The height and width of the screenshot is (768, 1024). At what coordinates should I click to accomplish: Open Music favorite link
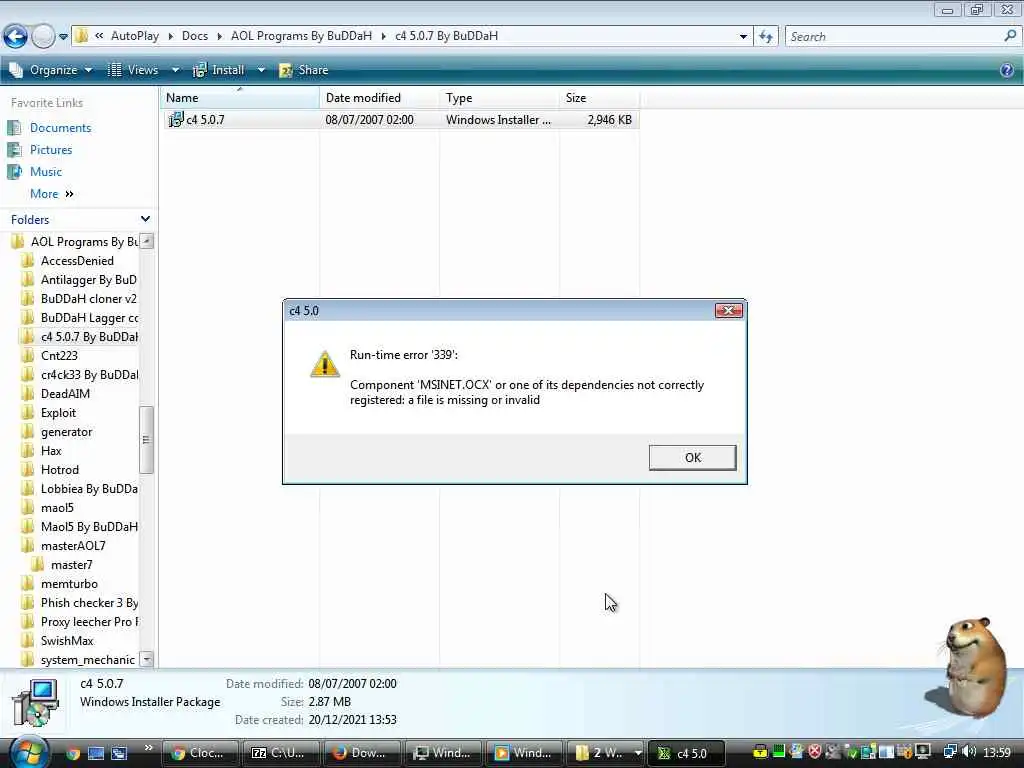coord(46,172)
